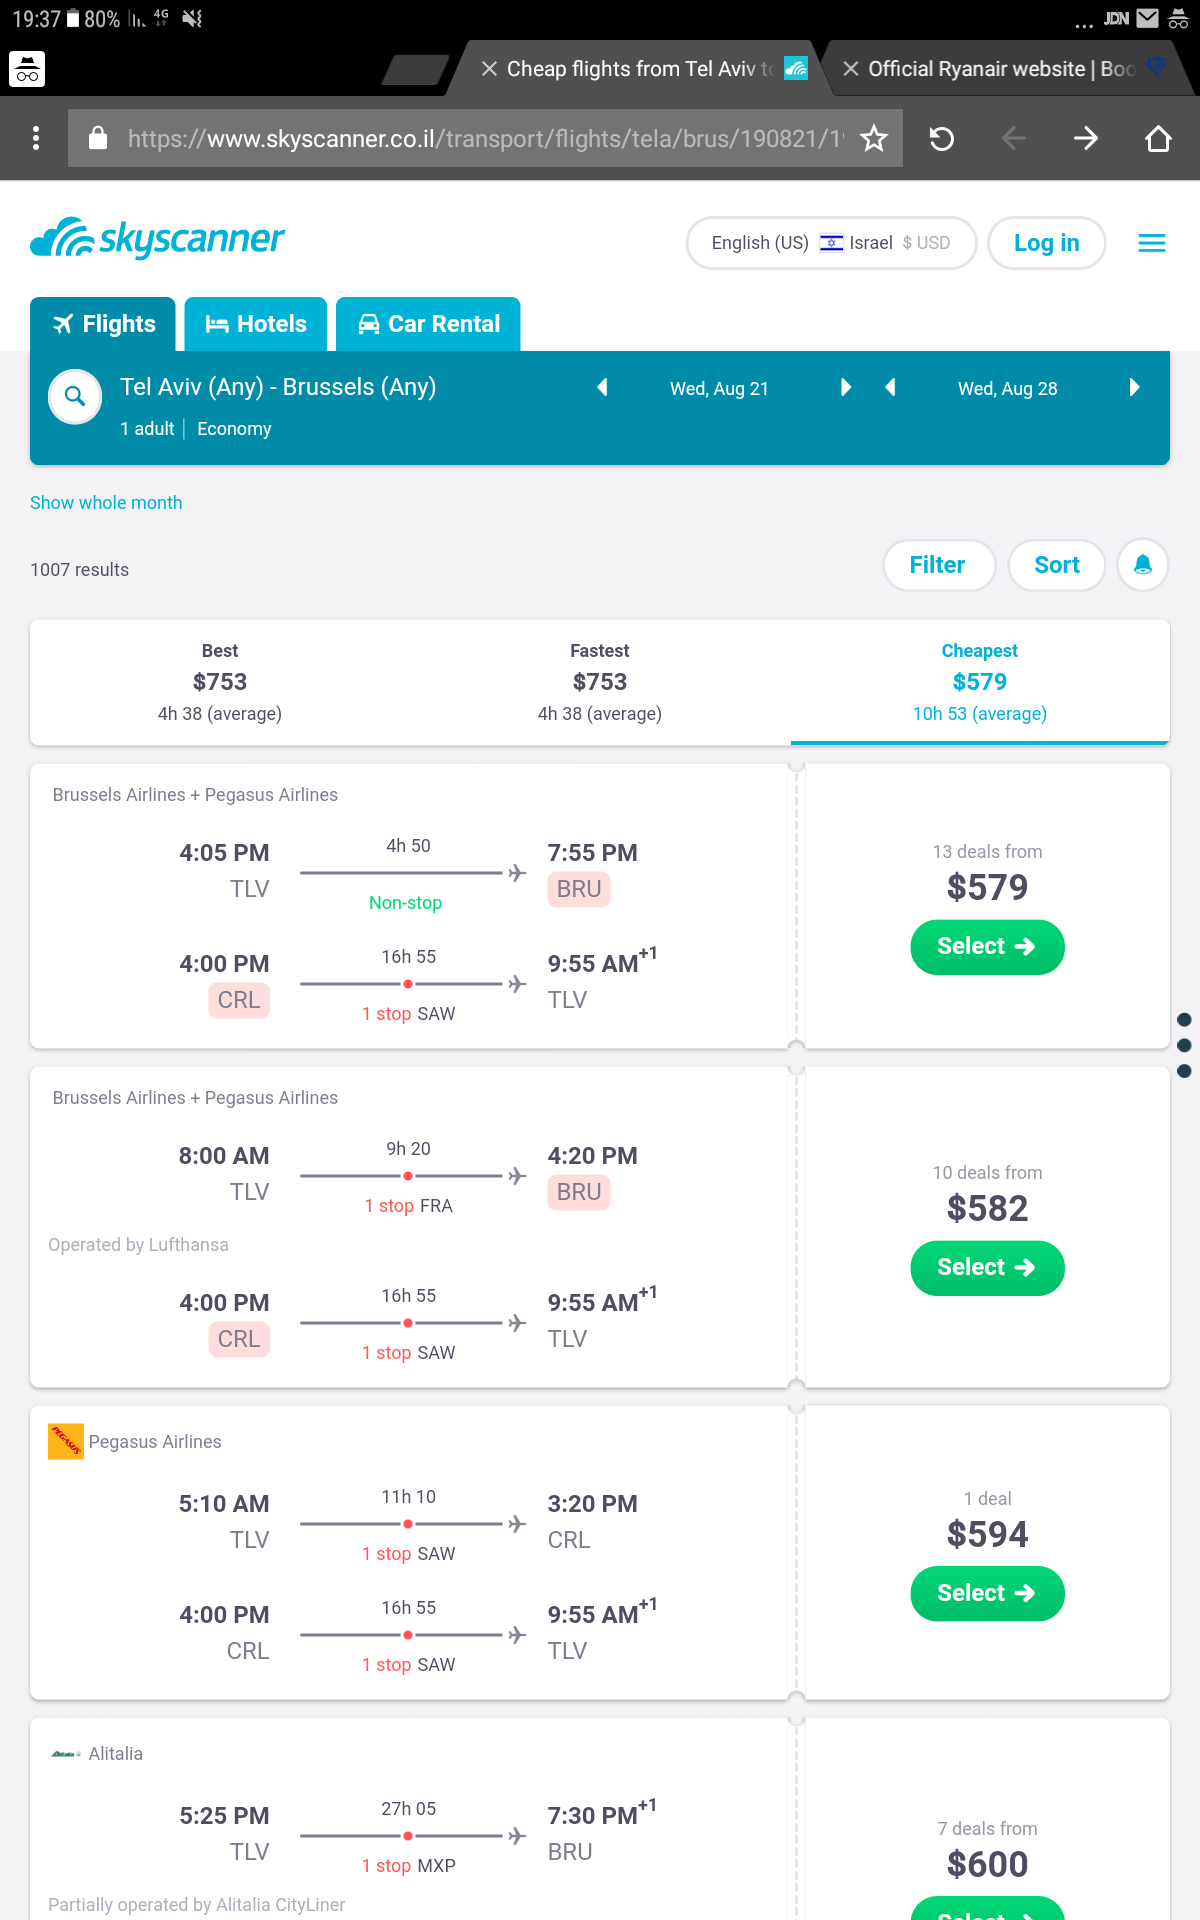The width and height of the screenshot is (1200, 1920).
Task: Click 10 deals from text
Action: (987, 1173)
